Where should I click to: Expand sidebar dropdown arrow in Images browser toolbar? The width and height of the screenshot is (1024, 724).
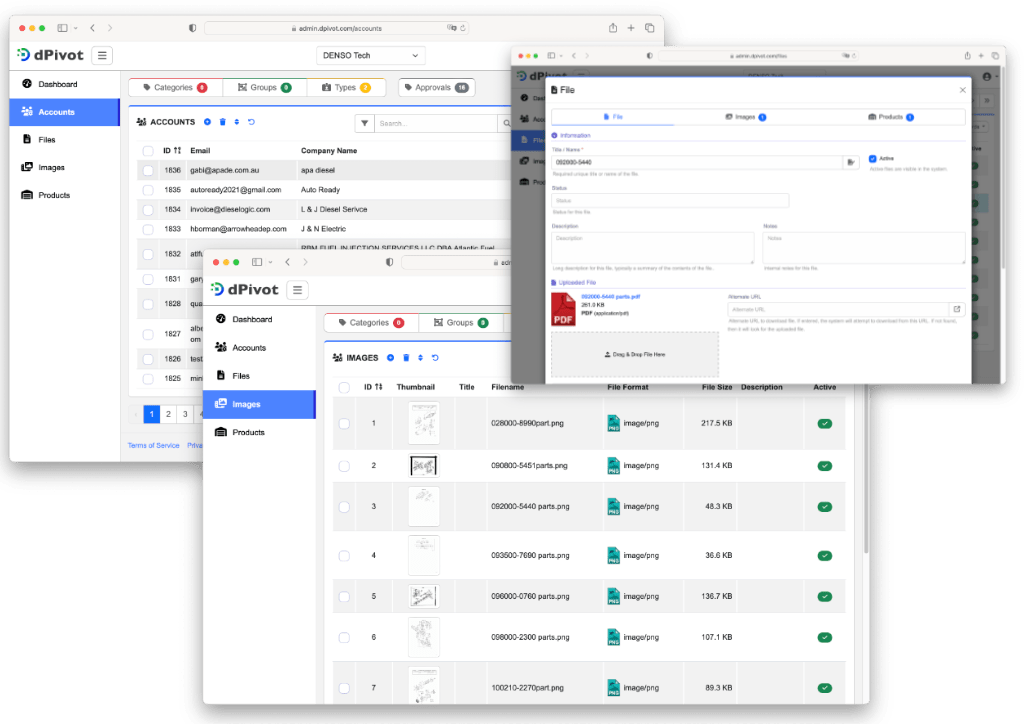click(x=270, y=262)
